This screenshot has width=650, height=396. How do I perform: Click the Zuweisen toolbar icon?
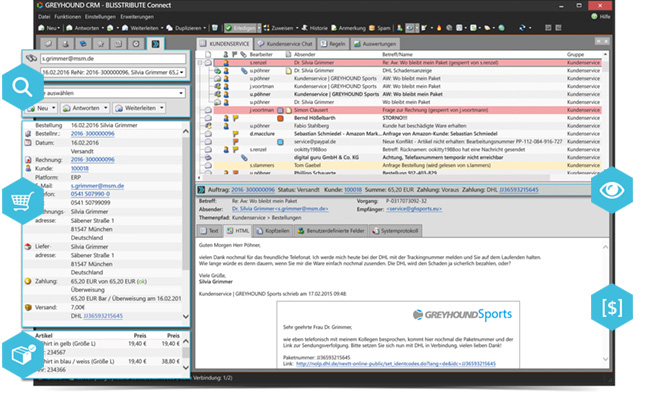coord(267,28)
